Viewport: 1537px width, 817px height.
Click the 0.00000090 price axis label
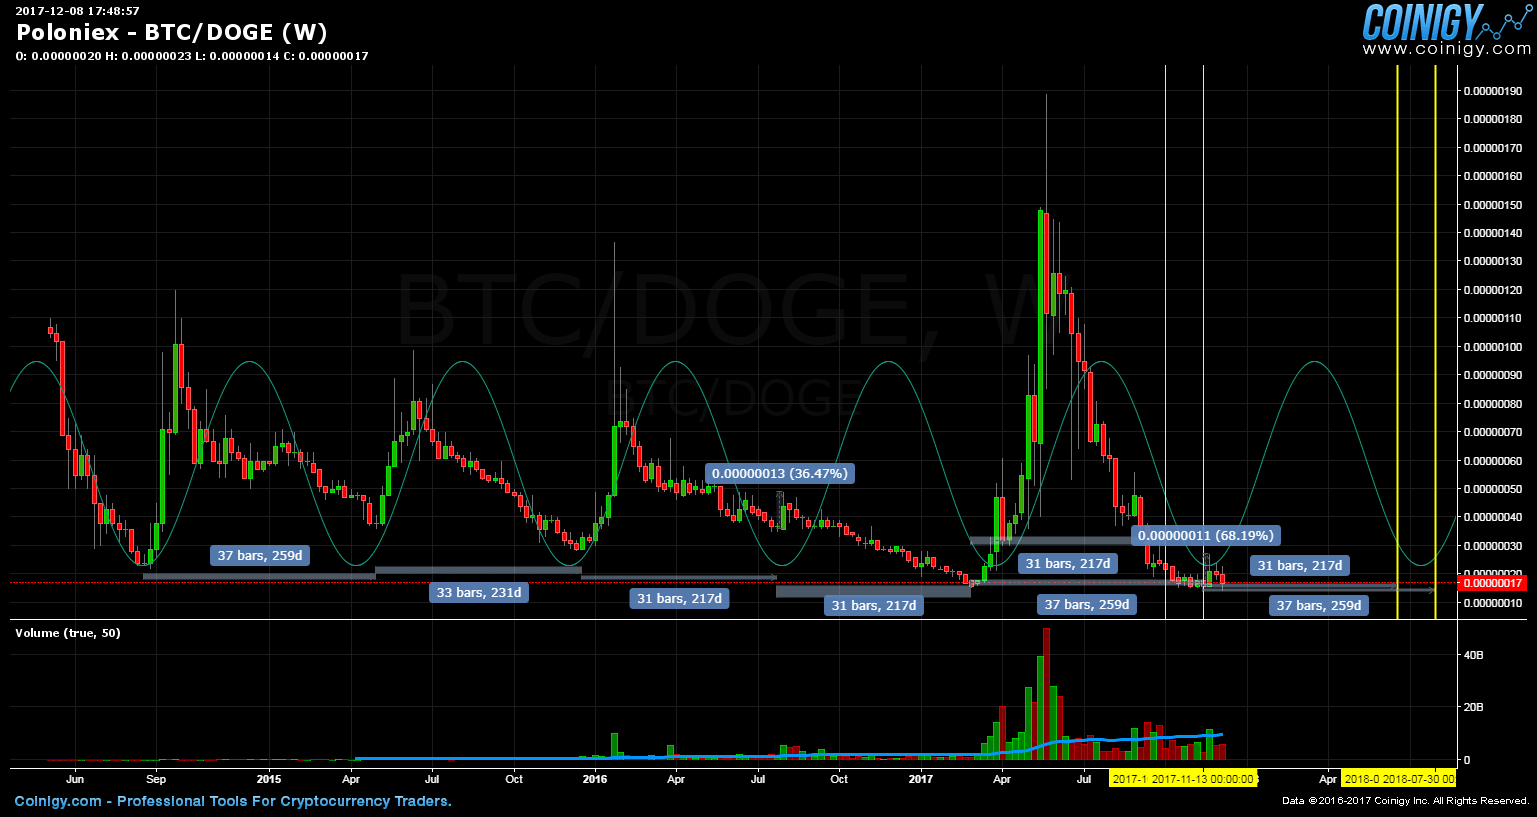[1492, 375]
